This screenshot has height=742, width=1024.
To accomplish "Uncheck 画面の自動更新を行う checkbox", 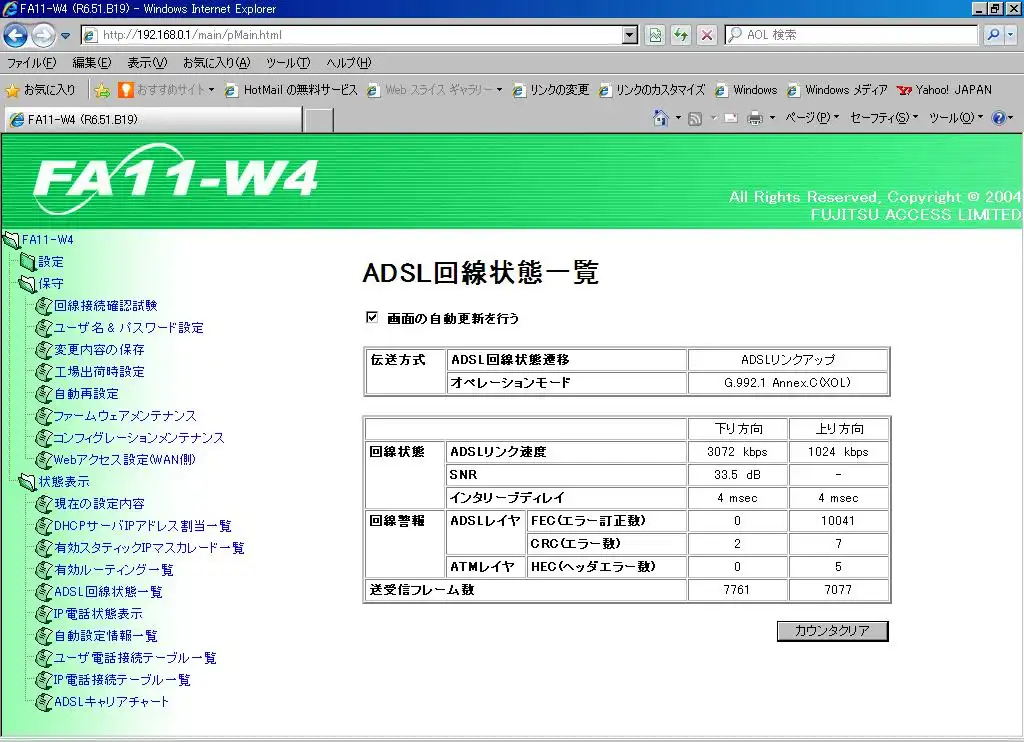I will [x=372, y=318].
